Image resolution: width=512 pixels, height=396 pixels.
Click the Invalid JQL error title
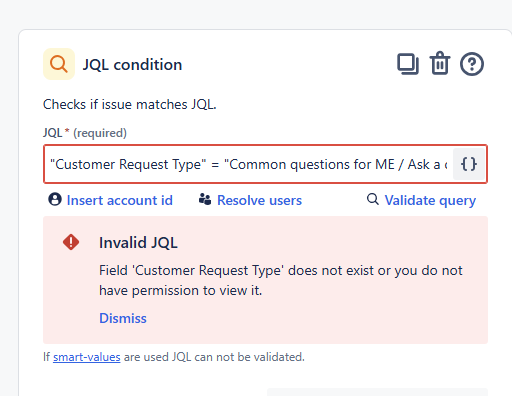[138, 242]
